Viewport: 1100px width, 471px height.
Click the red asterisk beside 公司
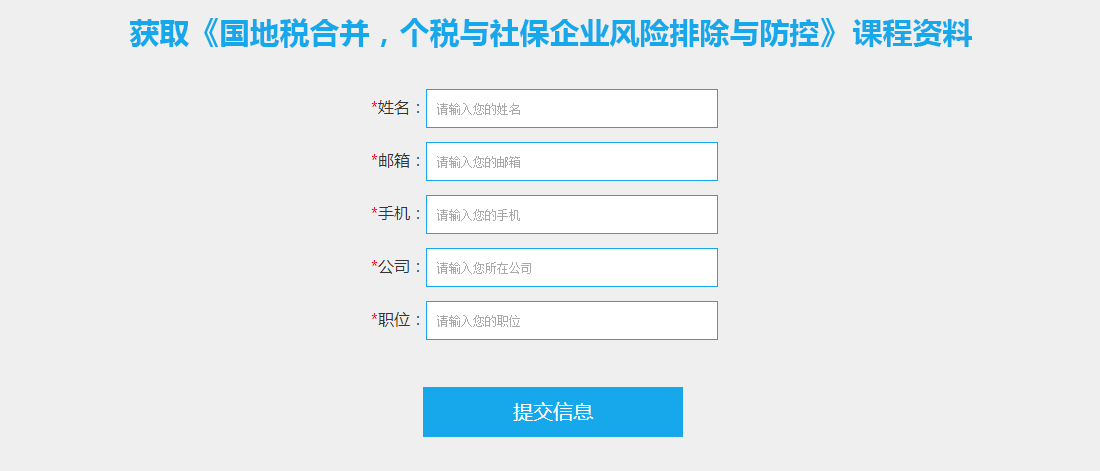tap(375, 265)
